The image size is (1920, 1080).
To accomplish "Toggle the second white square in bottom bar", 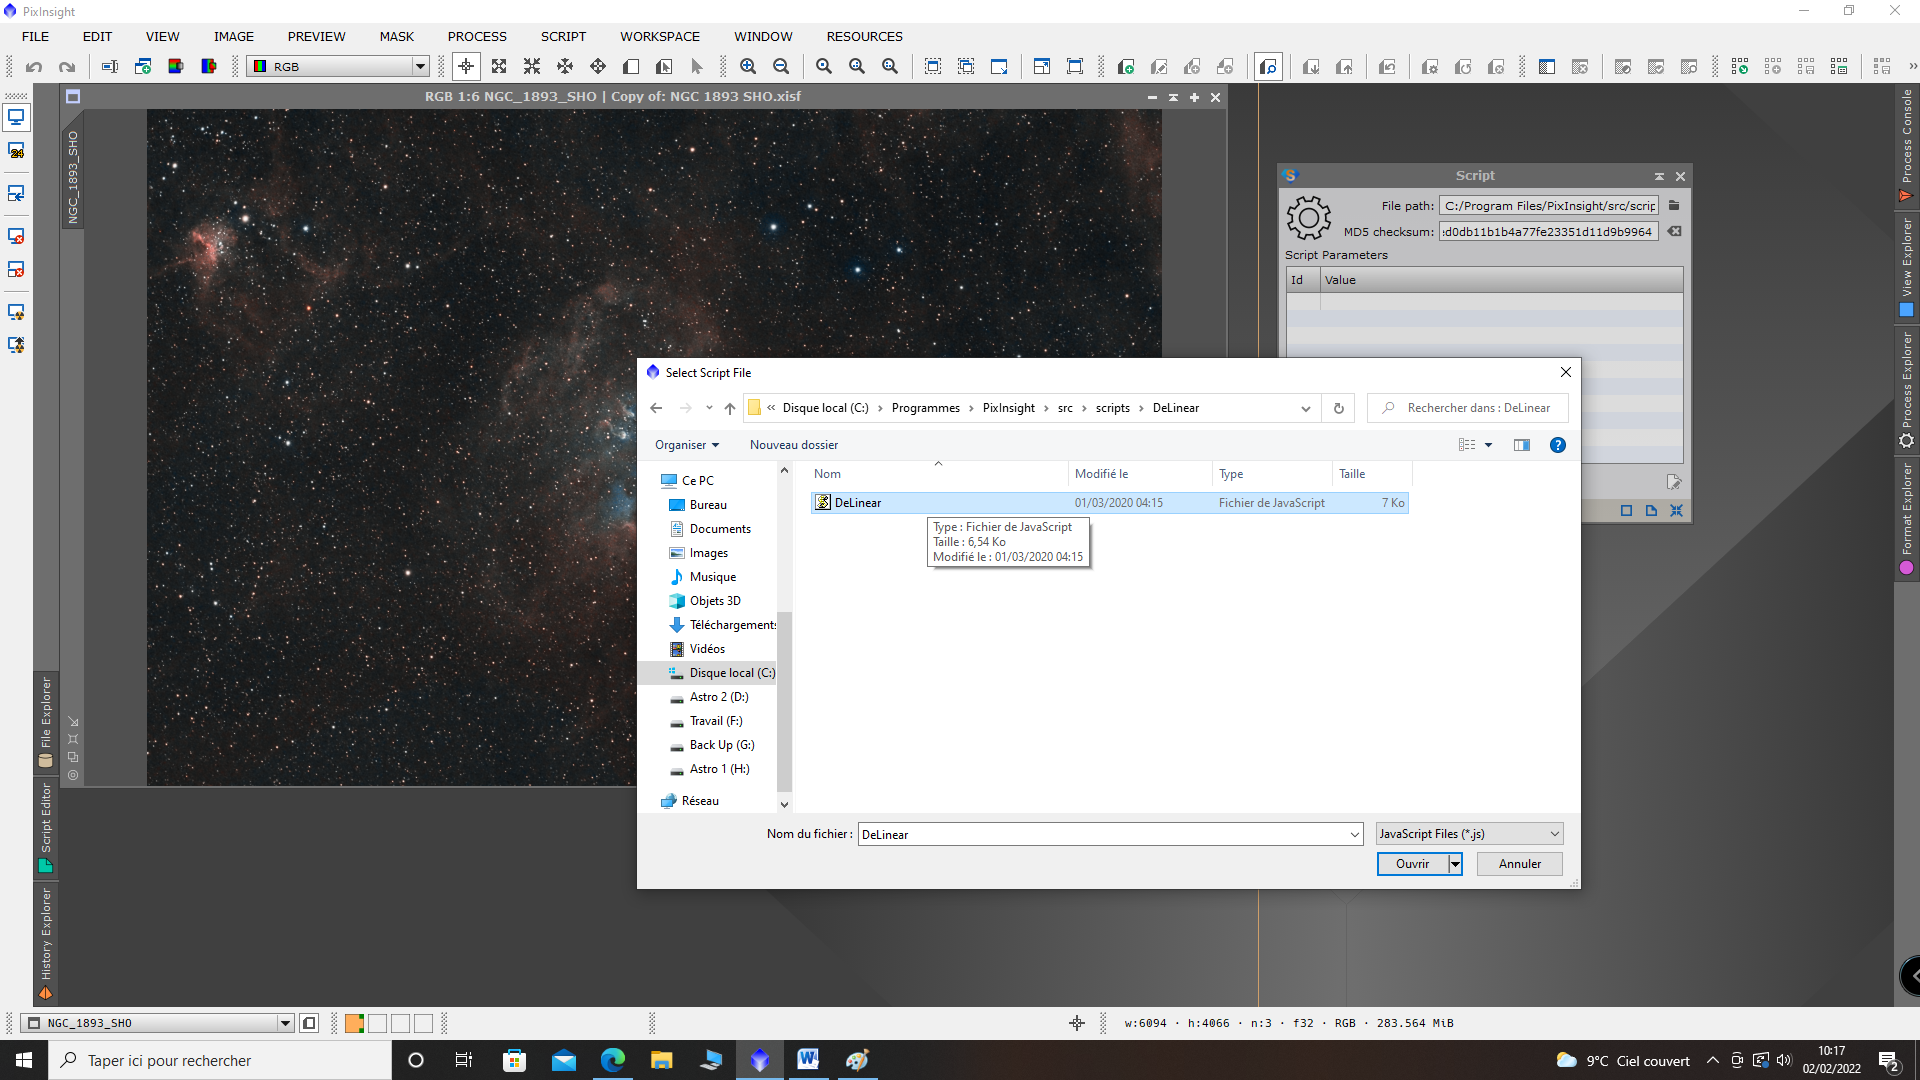I will coord(377,1023).
